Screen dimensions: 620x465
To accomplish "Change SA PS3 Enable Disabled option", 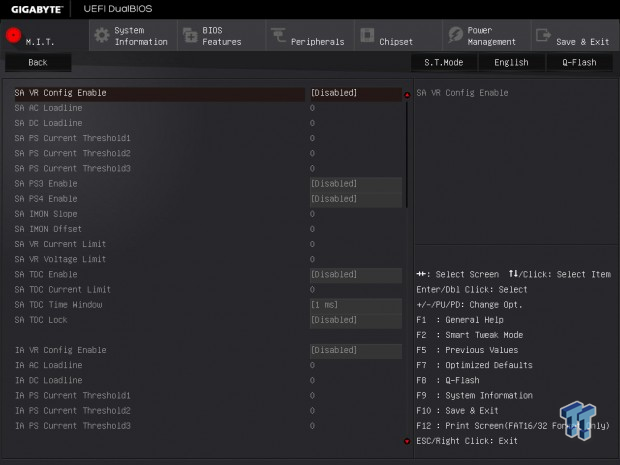I will (x=356, y=184).
